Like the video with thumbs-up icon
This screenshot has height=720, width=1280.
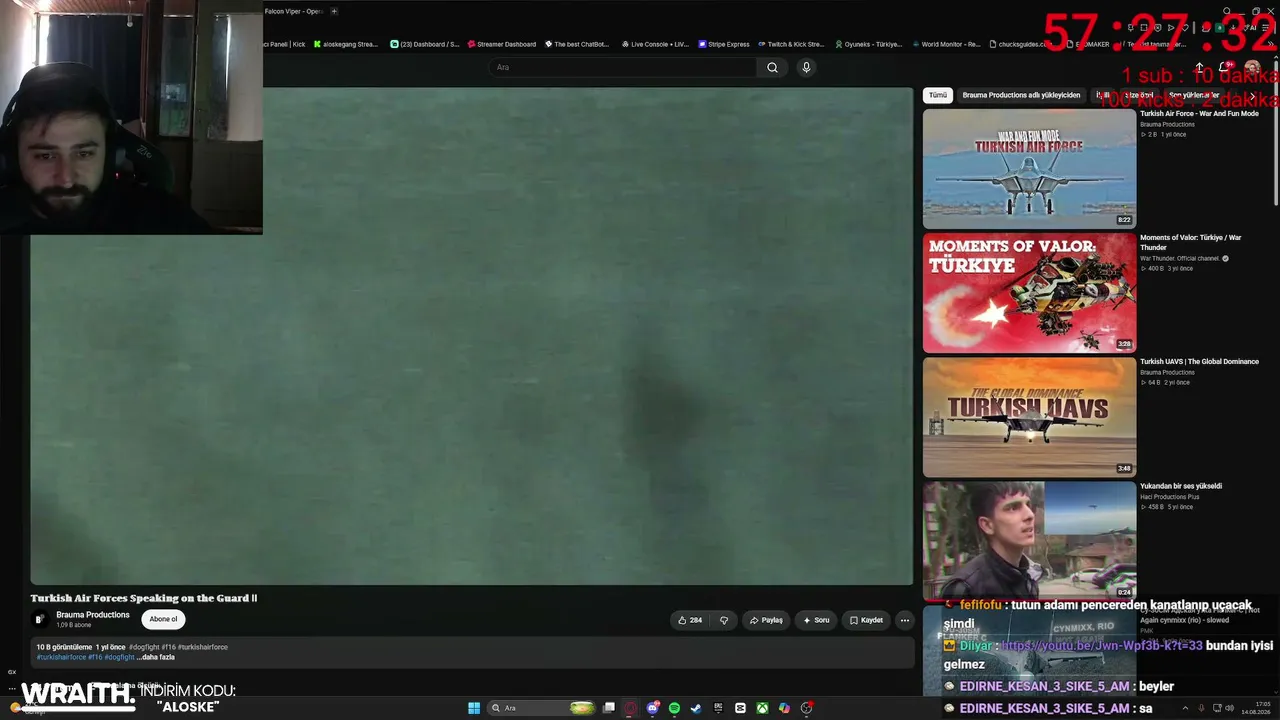690,620
